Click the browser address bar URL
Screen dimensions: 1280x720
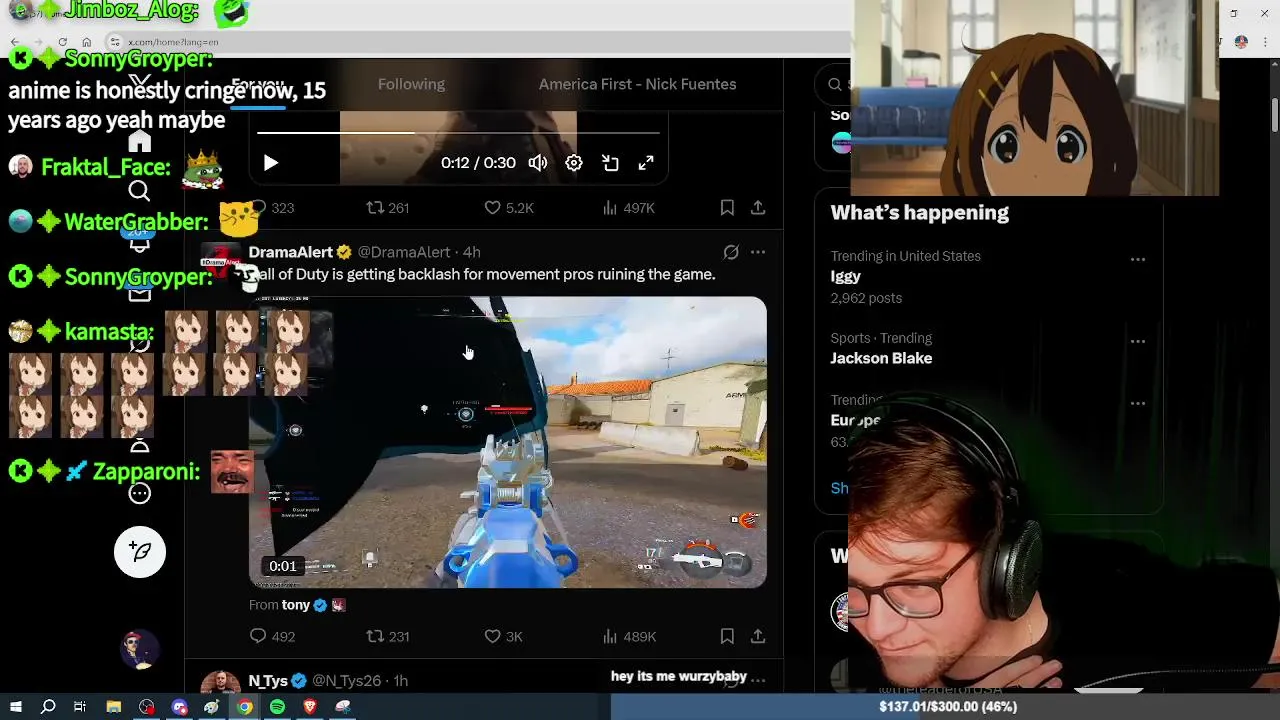tap(173, 42)
